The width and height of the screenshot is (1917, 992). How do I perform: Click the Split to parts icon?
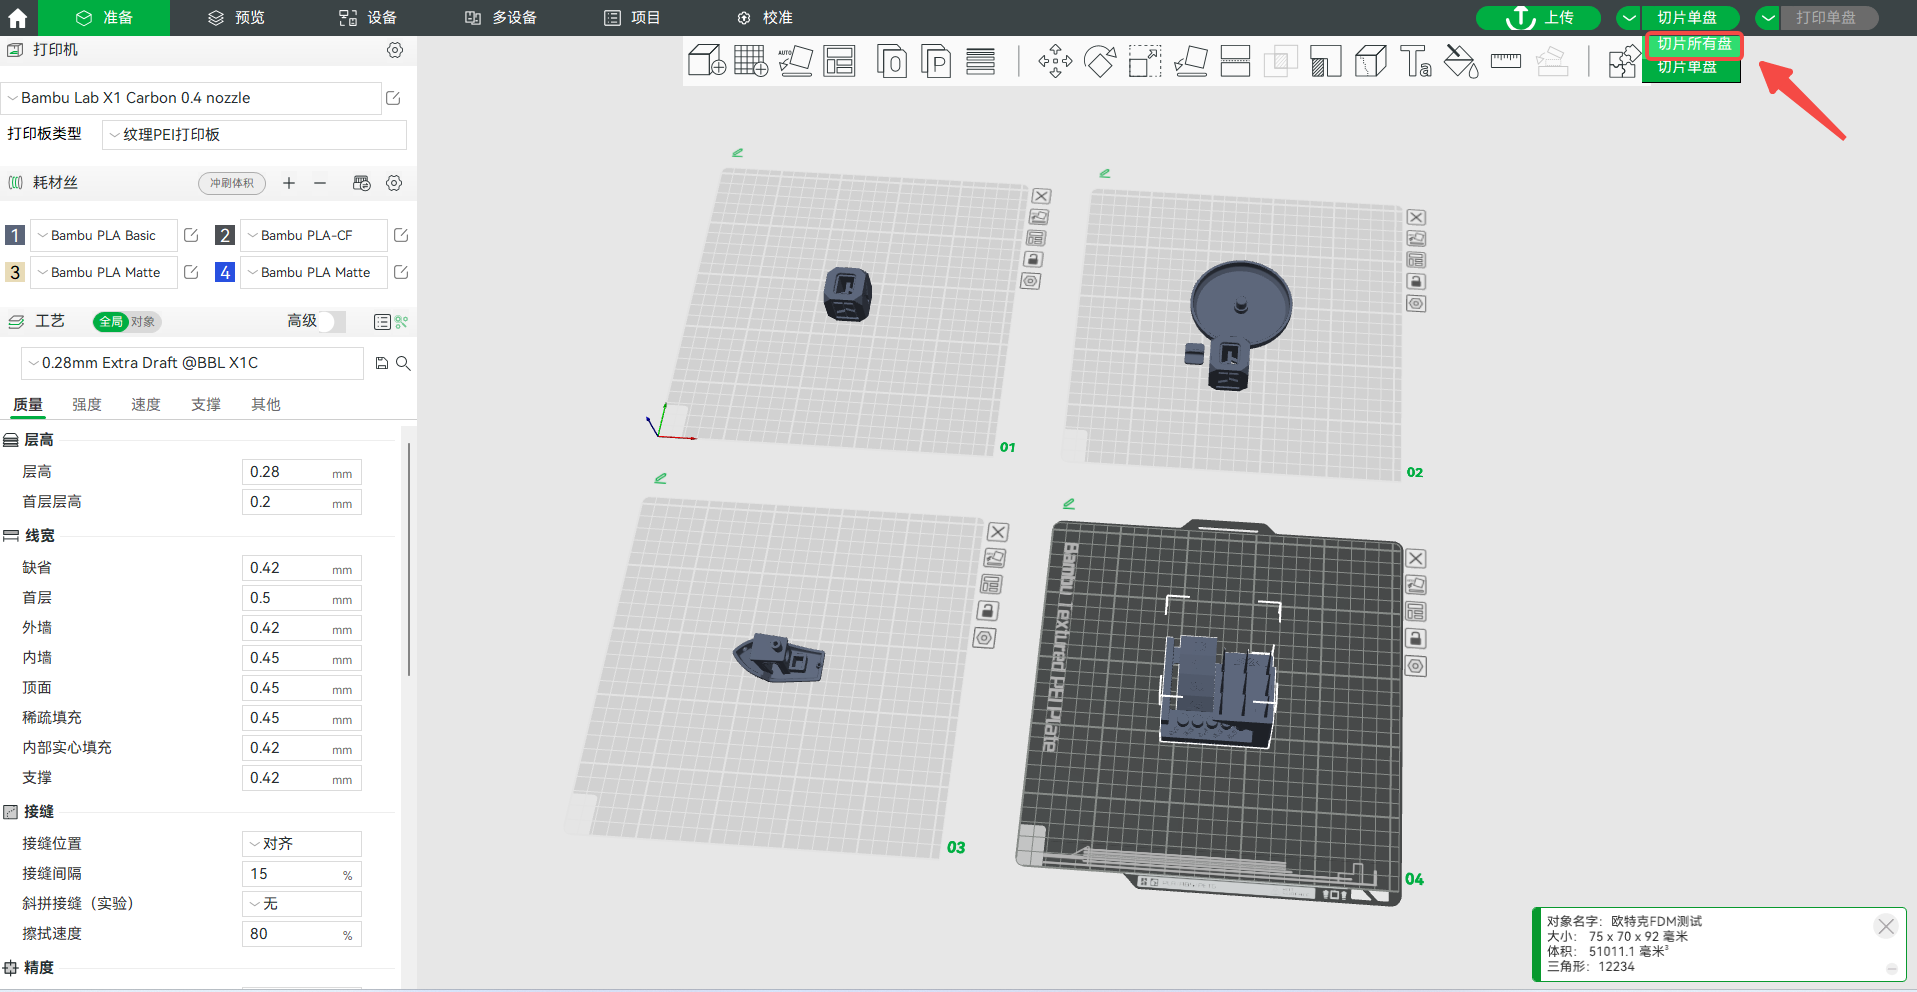coord(936,61)
